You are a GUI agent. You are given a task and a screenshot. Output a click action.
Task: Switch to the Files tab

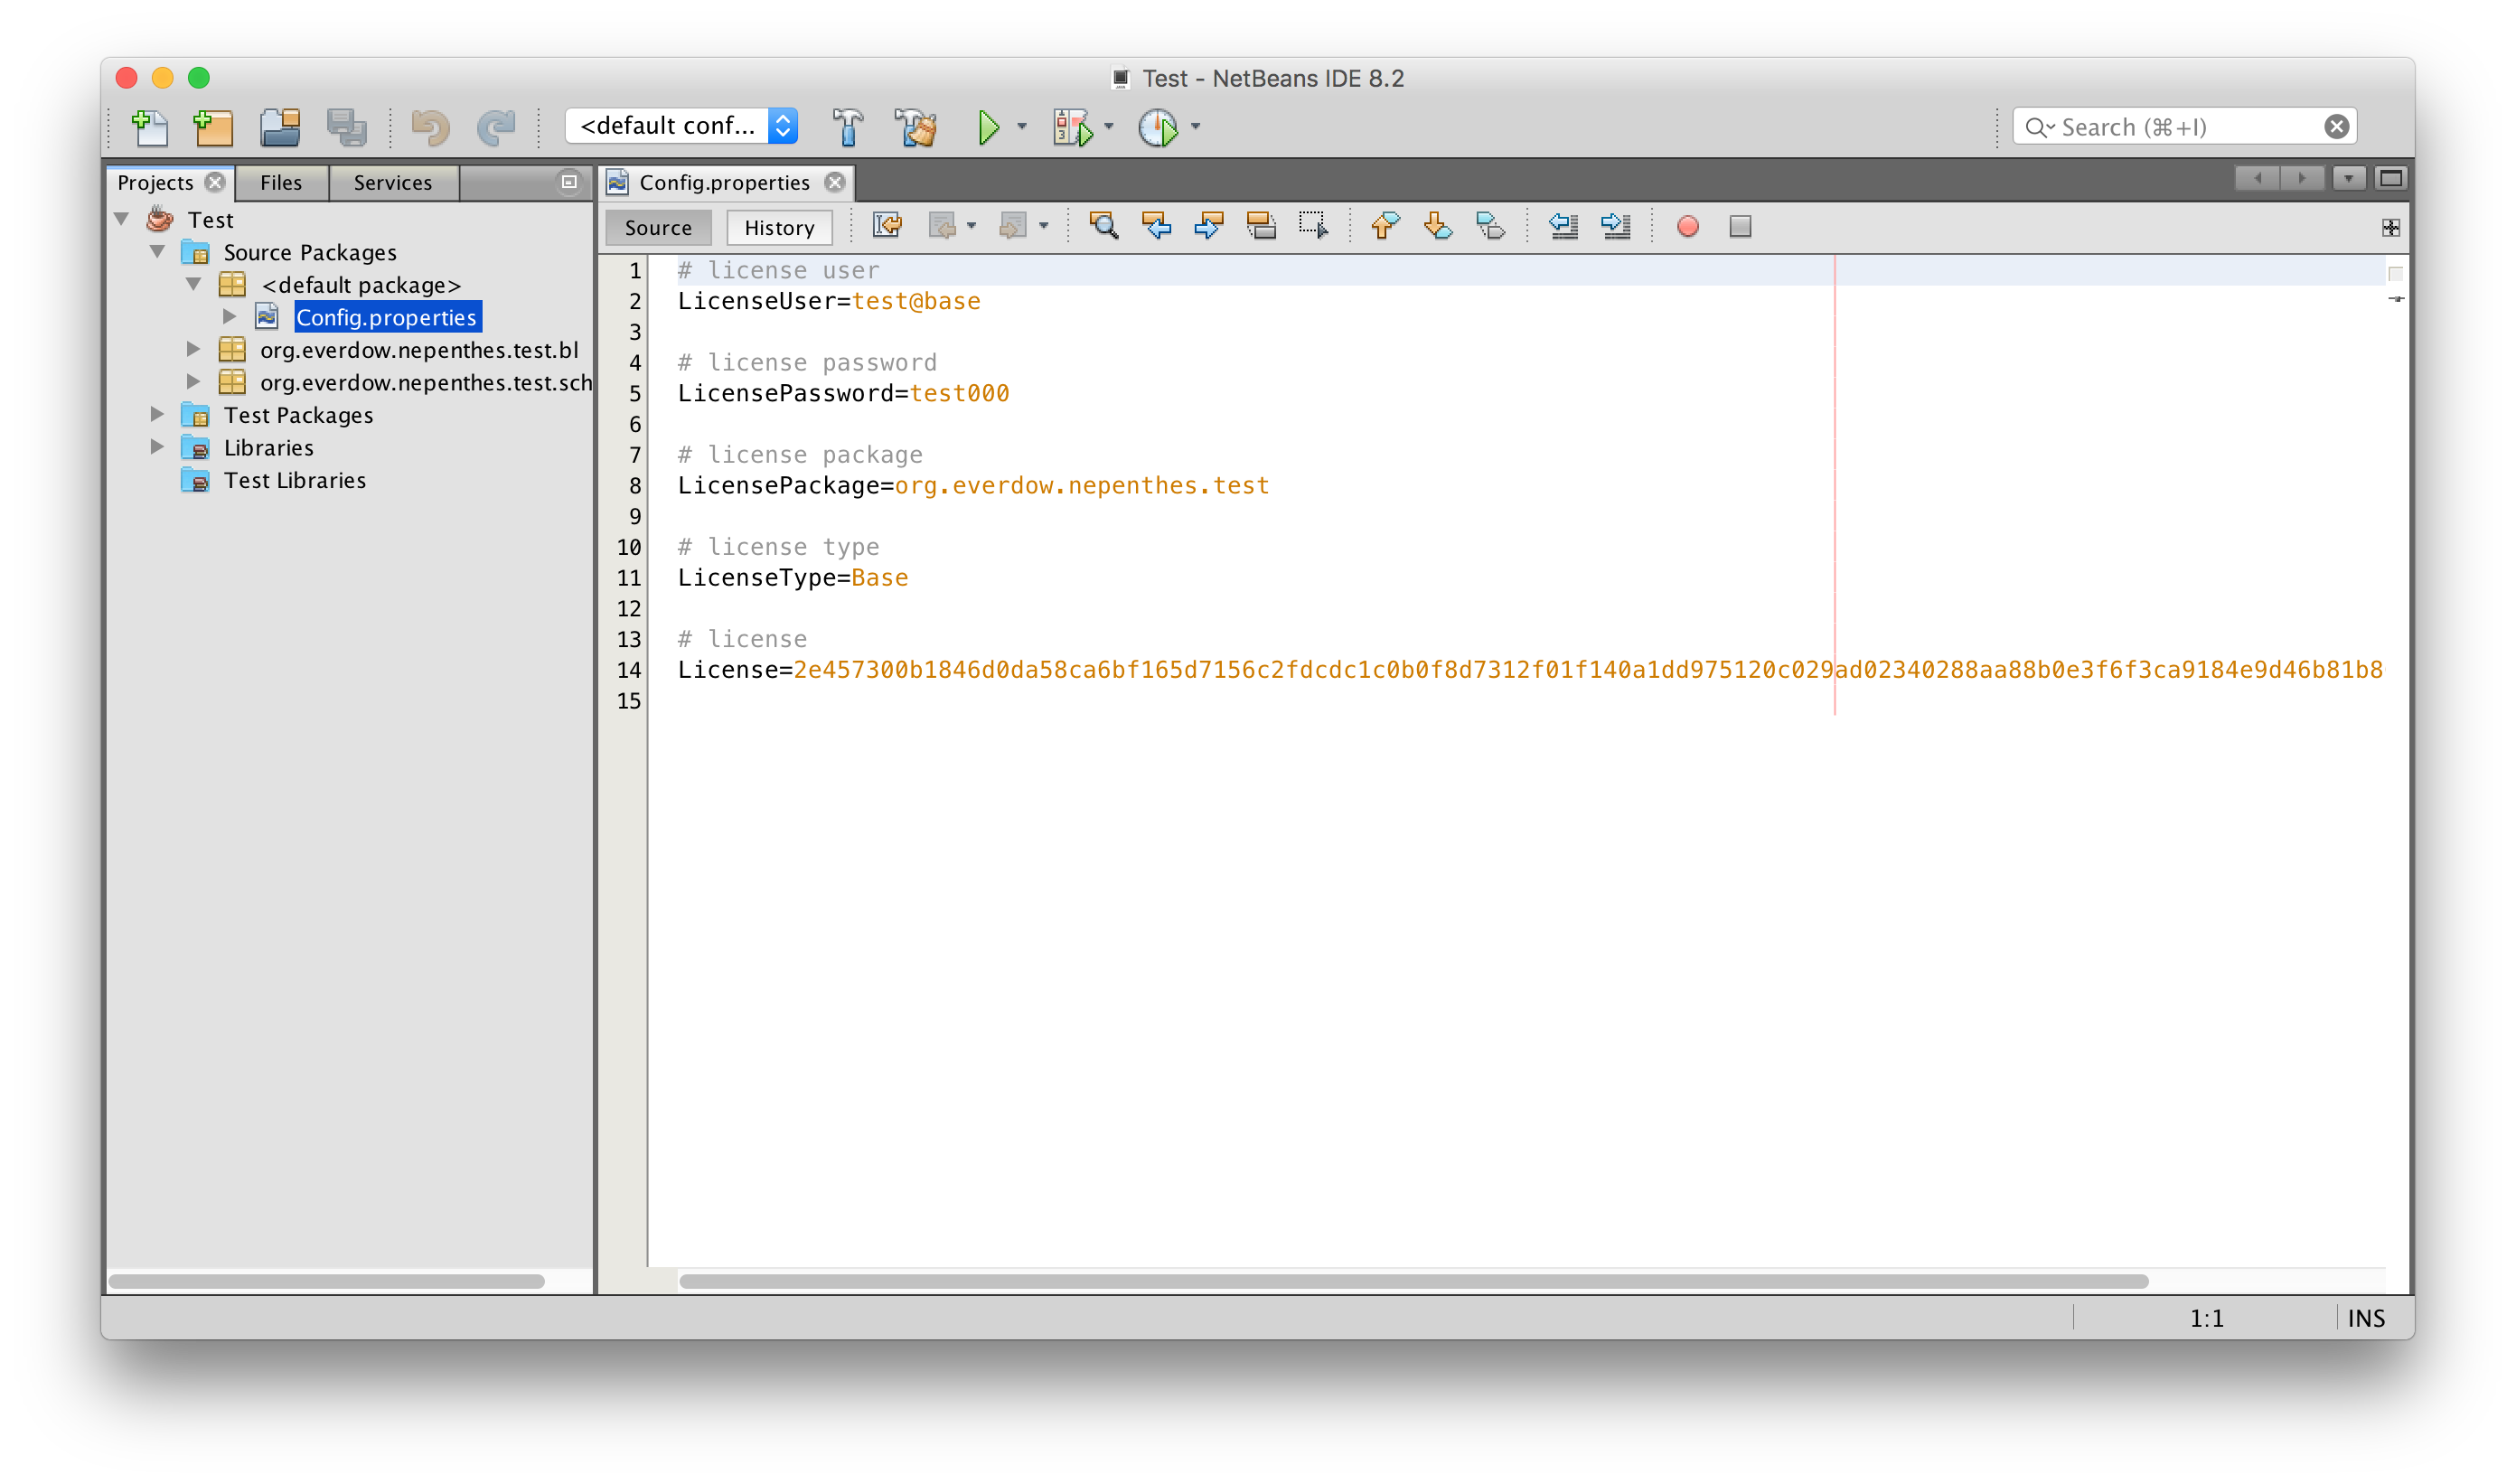click(281, 182)
